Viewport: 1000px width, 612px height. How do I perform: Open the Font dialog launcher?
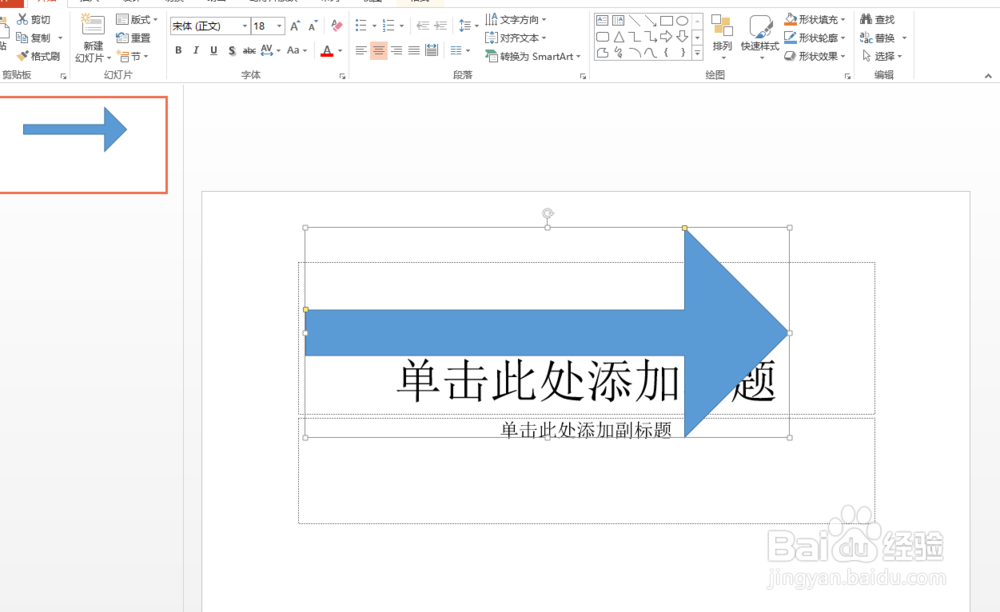pos(342,76)
